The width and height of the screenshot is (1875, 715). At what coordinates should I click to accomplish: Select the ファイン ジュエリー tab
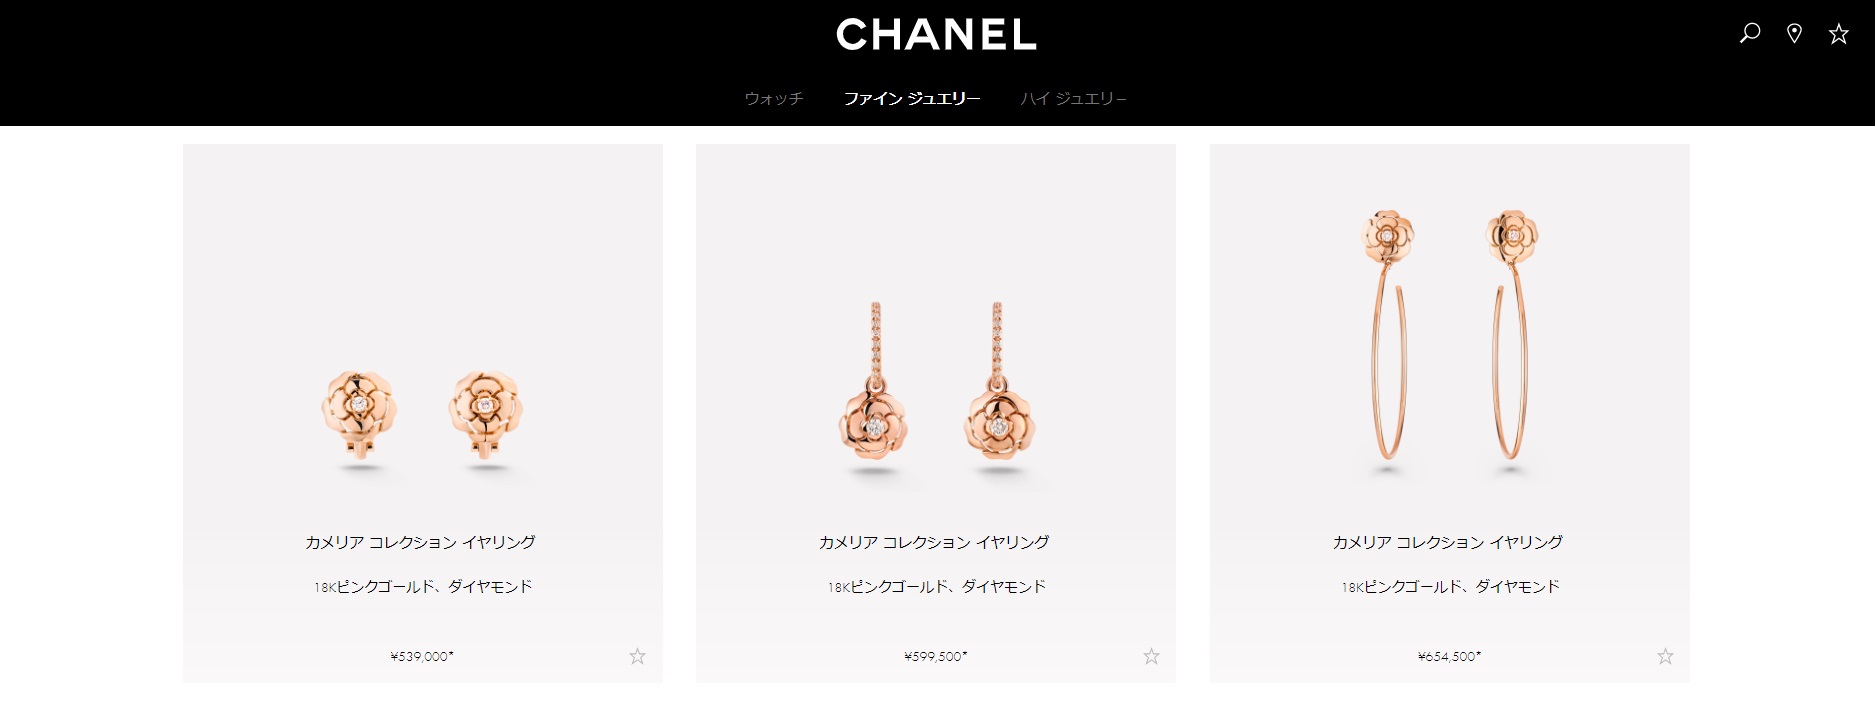coord(911,98)
